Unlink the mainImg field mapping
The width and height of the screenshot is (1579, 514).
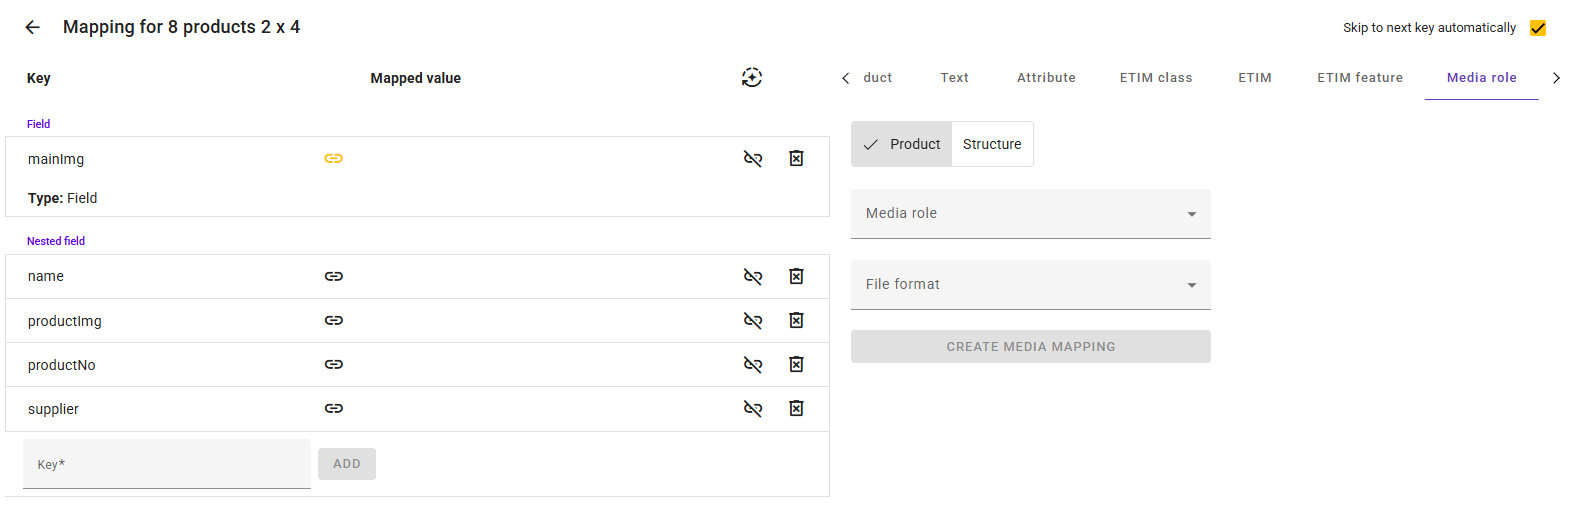pos(753,159)
